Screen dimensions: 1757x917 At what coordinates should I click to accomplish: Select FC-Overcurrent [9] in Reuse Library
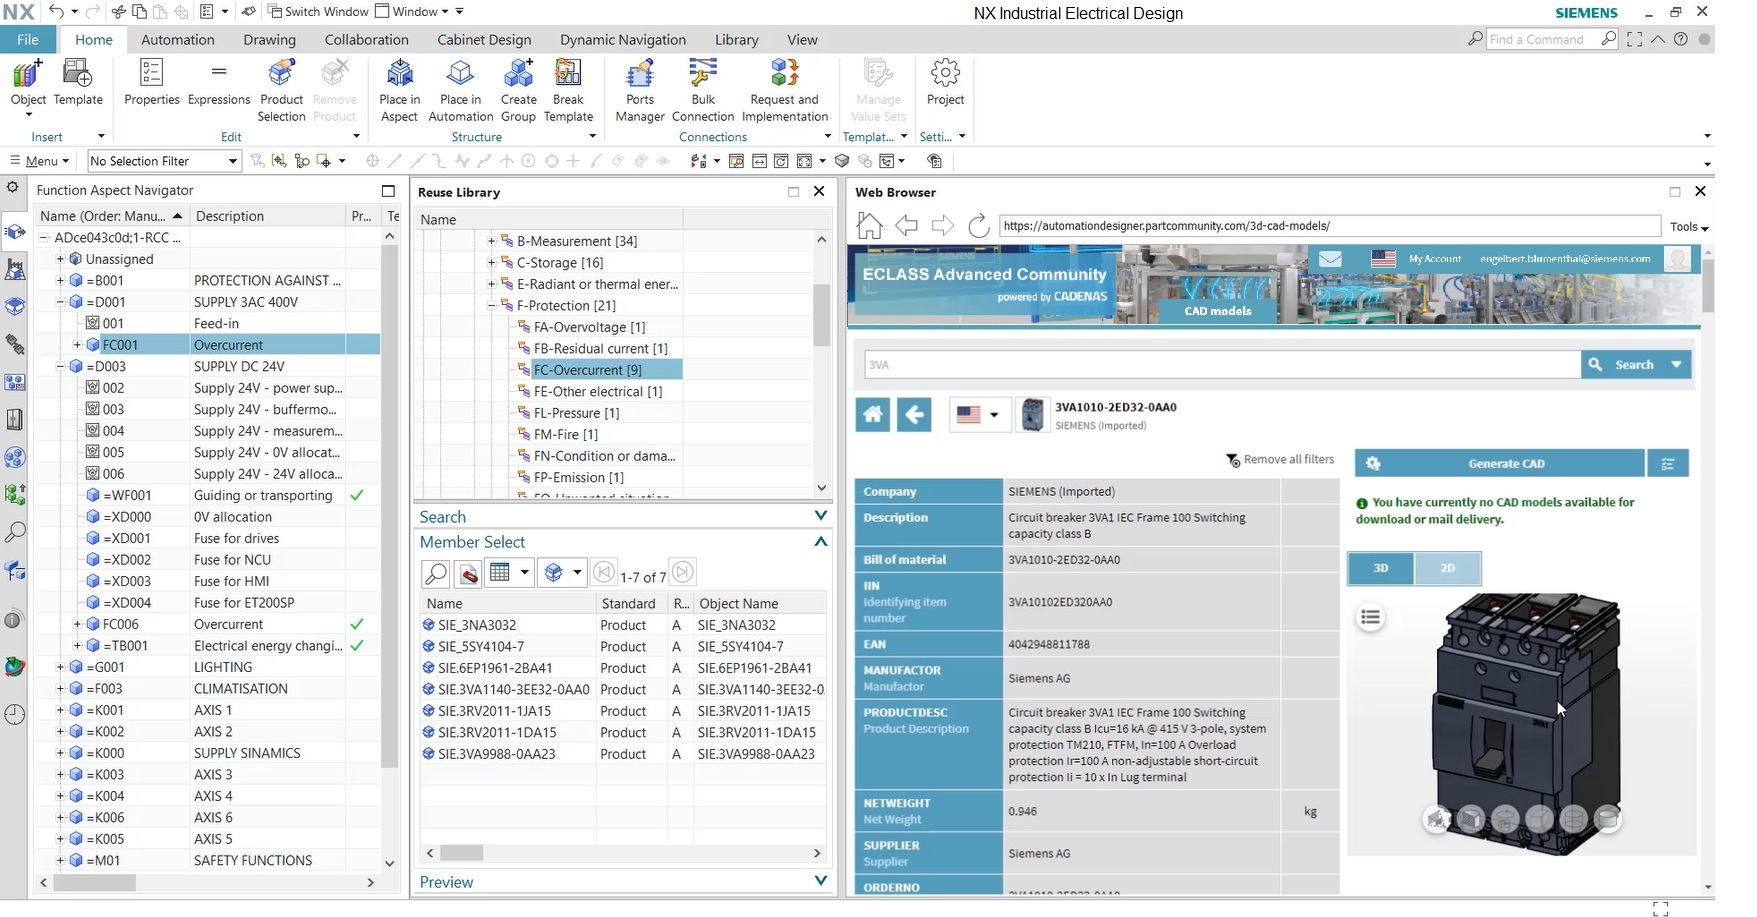click(588, 370)
